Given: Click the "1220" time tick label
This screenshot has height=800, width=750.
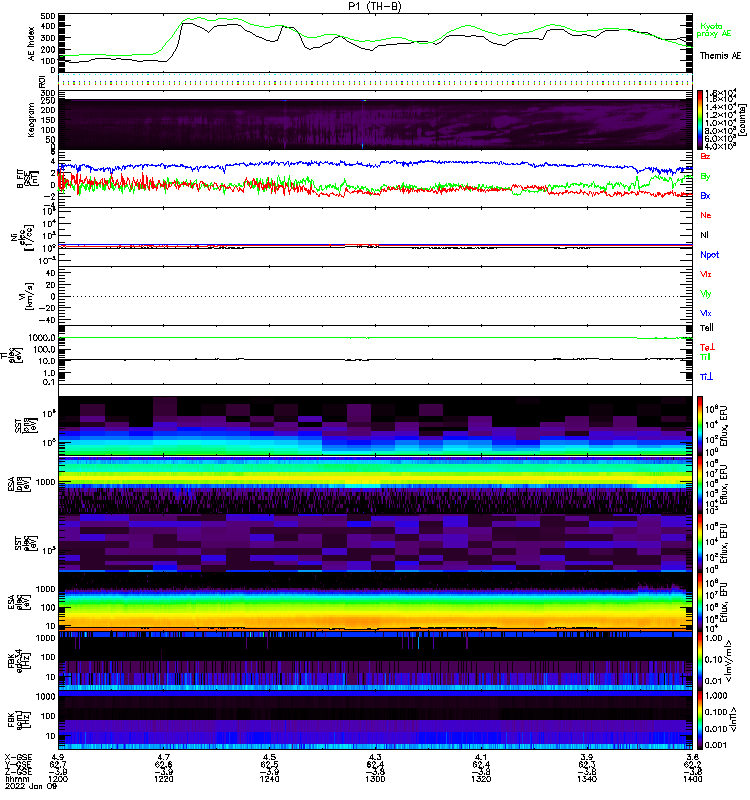Looking at the screenshot, I should click(164, 779).
